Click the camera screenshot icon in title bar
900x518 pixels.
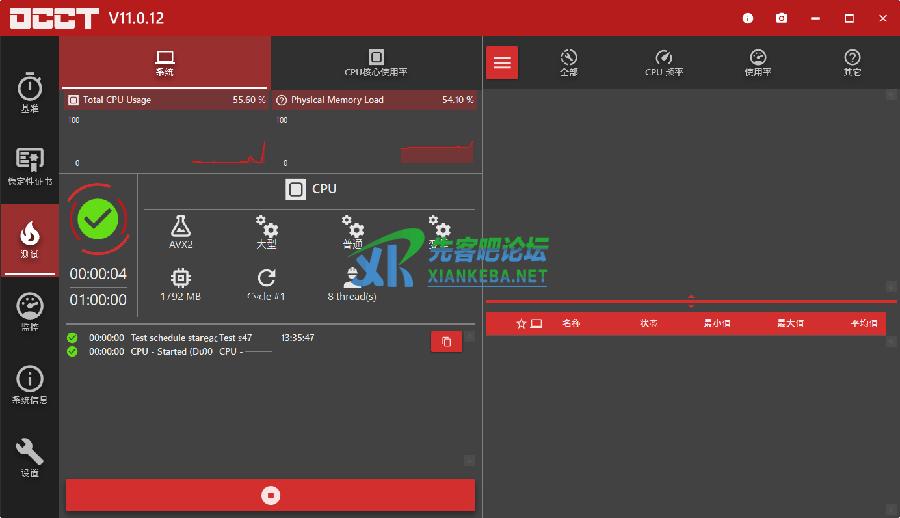click(781, 18)
